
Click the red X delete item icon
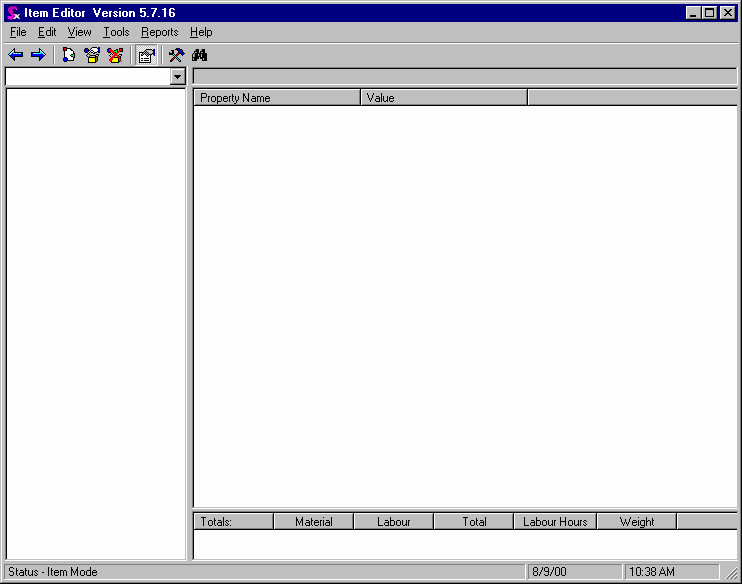(x=115, y=55)
